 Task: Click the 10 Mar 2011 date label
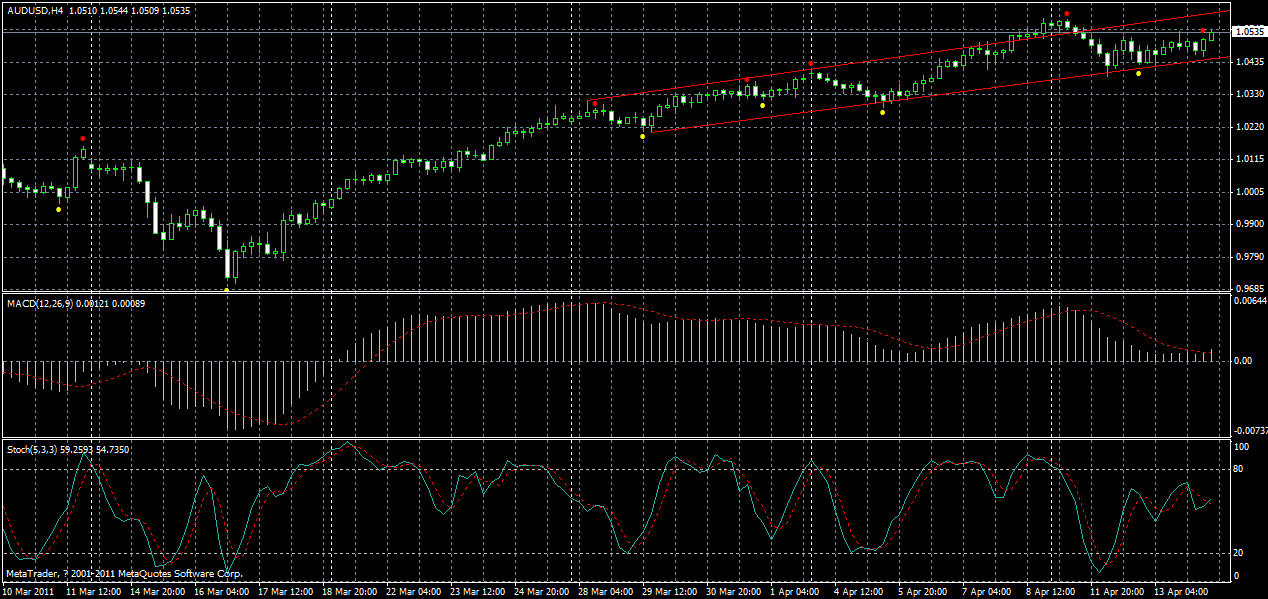[30, 591]
